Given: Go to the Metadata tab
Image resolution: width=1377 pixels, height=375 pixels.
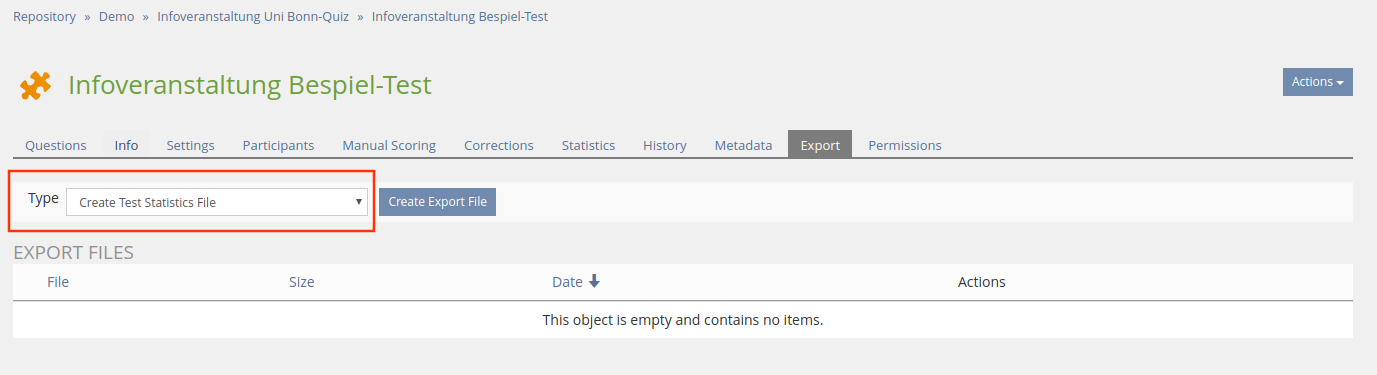Looking at the screenshot, I should tap(743, 145).
